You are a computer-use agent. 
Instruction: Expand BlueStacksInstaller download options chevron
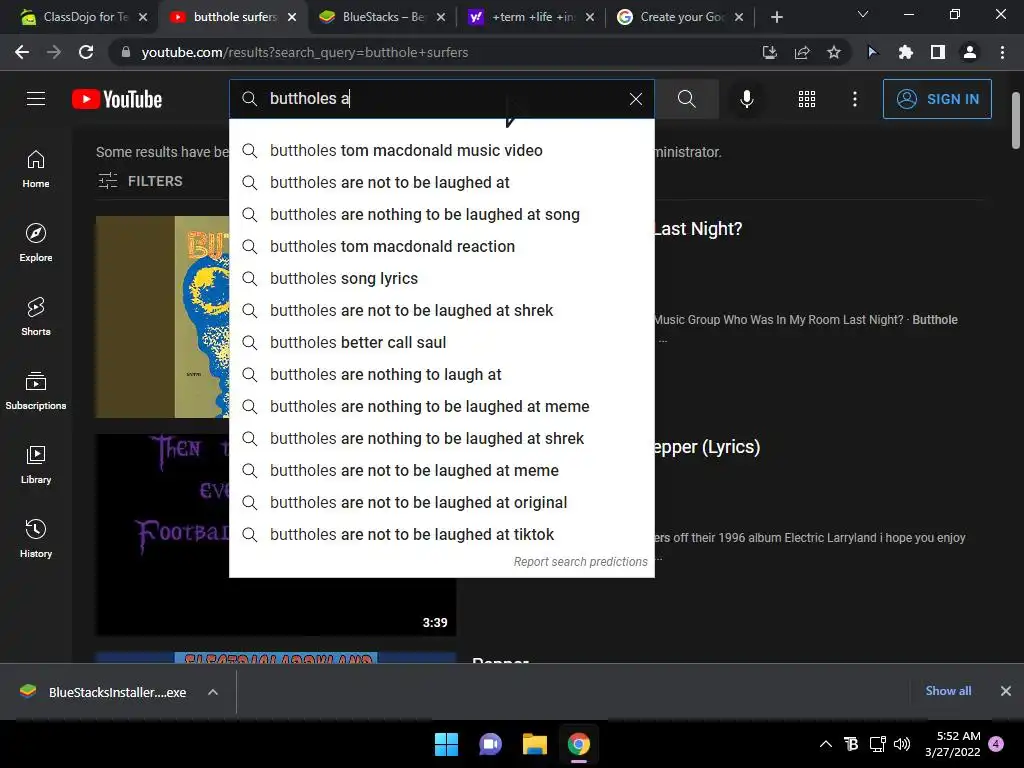[x=213, y=692]
